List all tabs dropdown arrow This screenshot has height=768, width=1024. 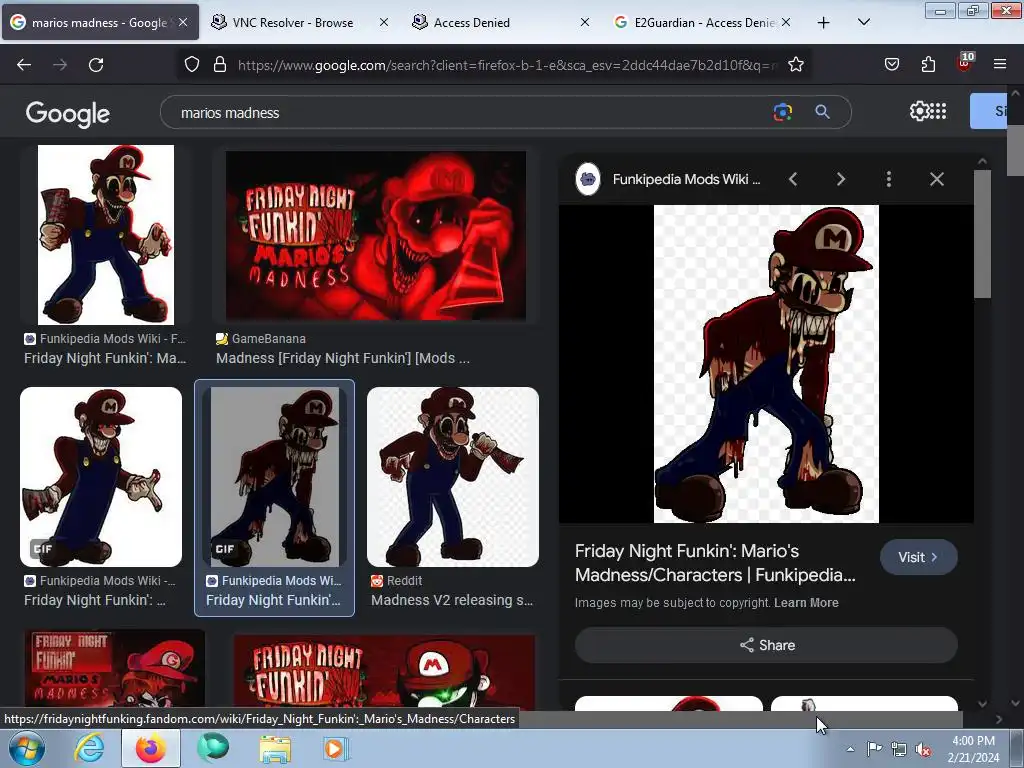click(863, 22)
